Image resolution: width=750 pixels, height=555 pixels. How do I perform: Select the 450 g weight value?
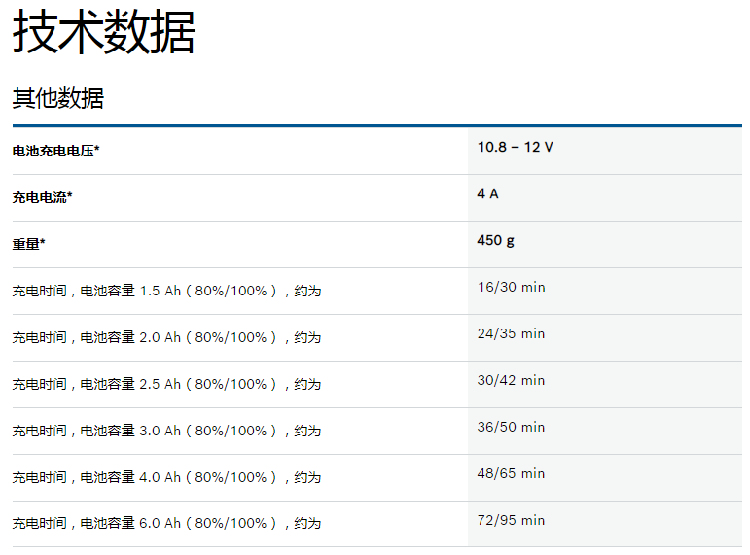[x=496, y=240]
